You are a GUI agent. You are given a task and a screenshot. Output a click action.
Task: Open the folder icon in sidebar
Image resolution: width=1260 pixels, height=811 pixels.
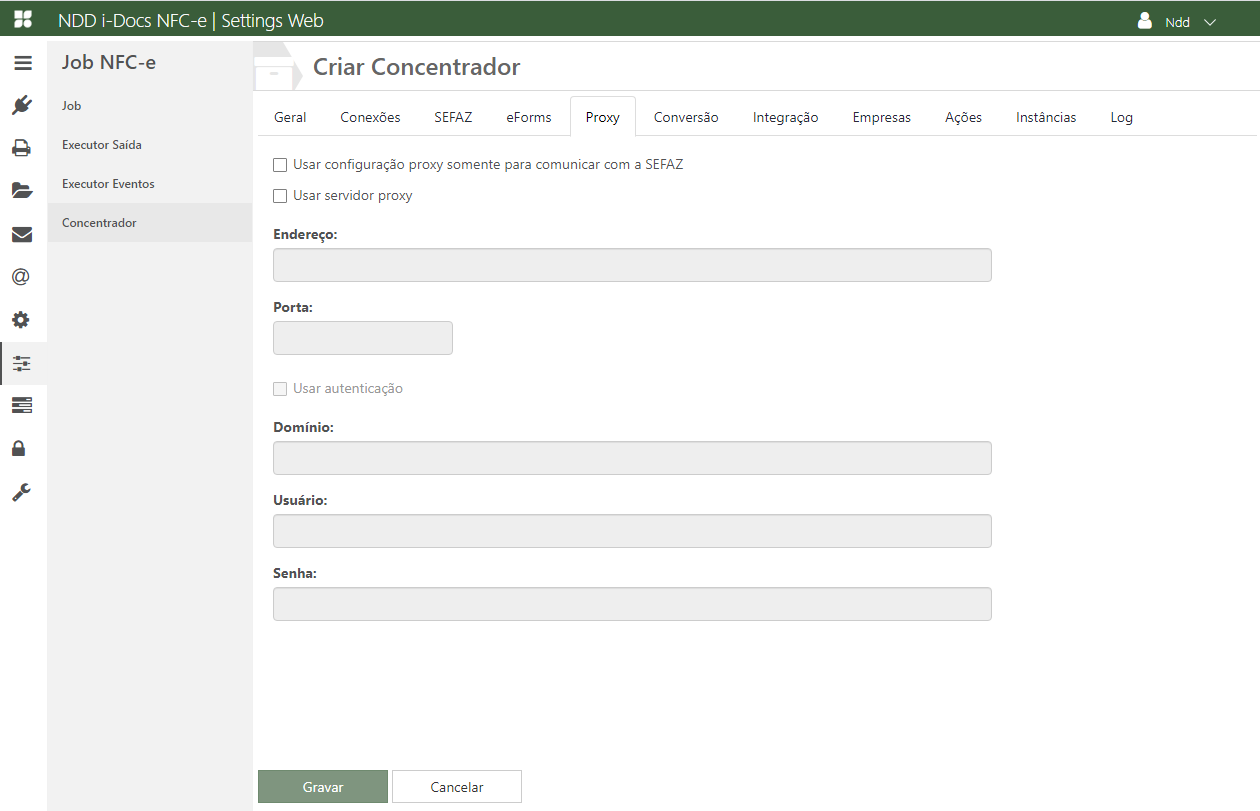click(x=22, y=191)
